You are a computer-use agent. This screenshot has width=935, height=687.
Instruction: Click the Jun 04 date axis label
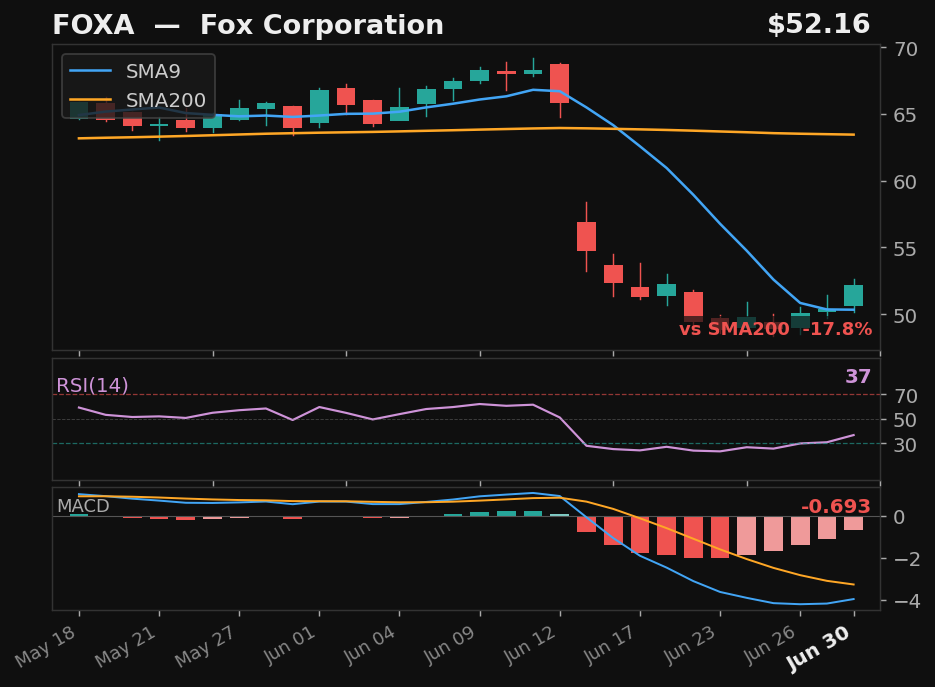click(370, 645)
